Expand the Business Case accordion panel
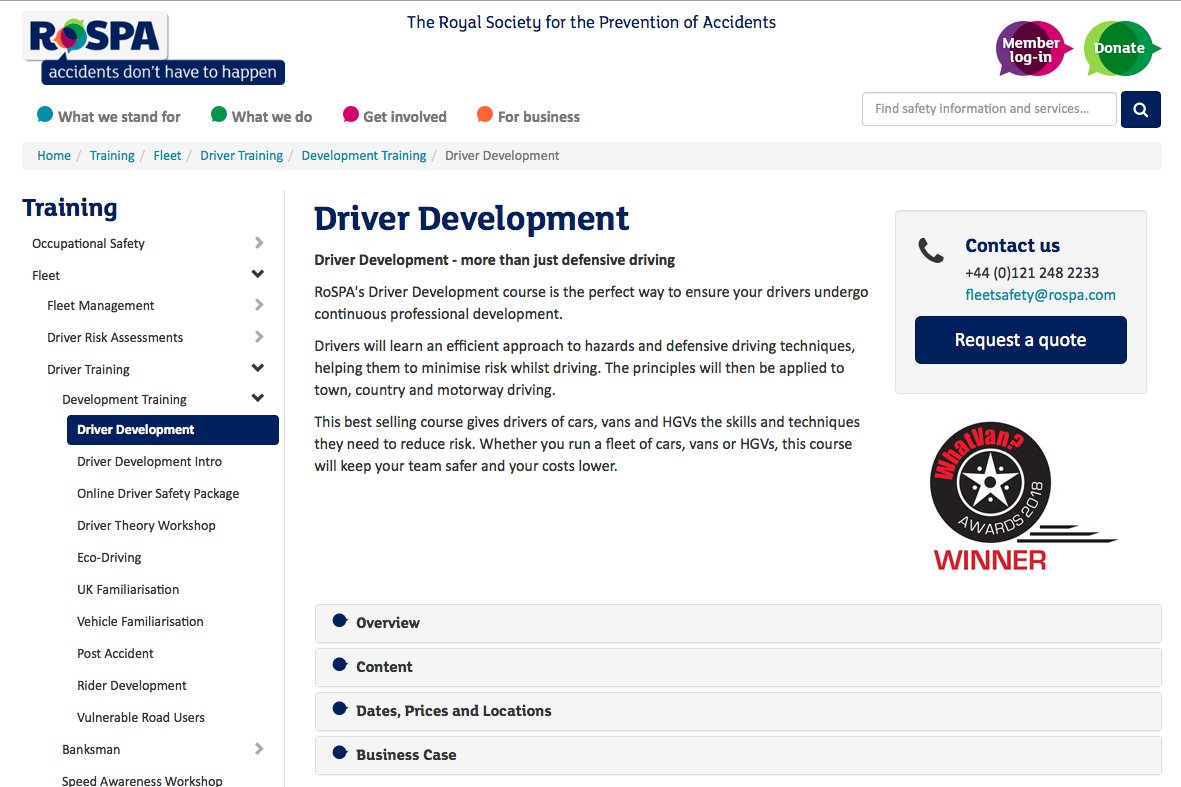The height and width of the screenshot is (787, 1181). 738,755
